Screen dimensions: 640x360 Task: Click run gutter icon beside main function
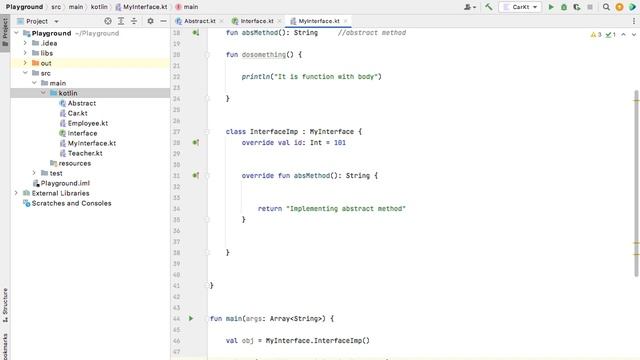tap(191, 318)
